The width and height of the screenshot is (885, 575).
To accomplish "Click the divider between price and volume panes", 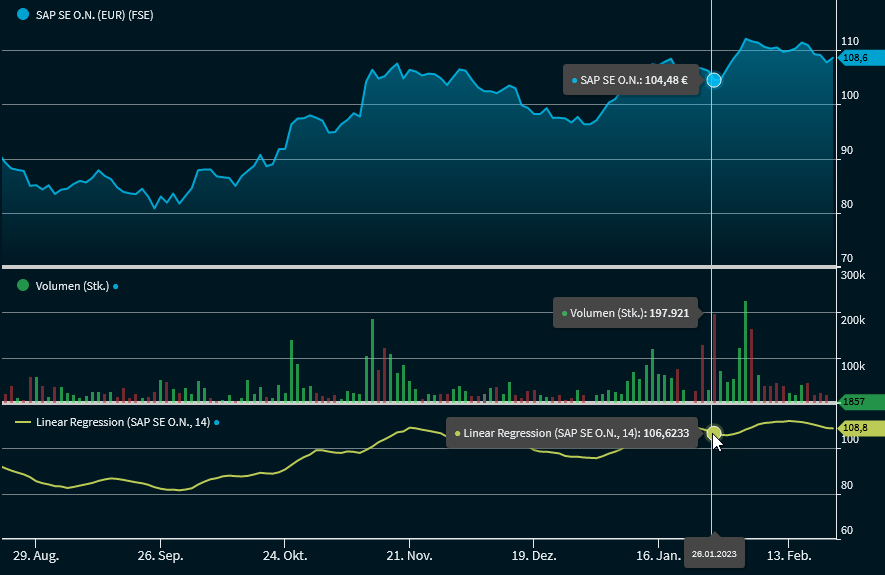I will click(x=418, y=267).
